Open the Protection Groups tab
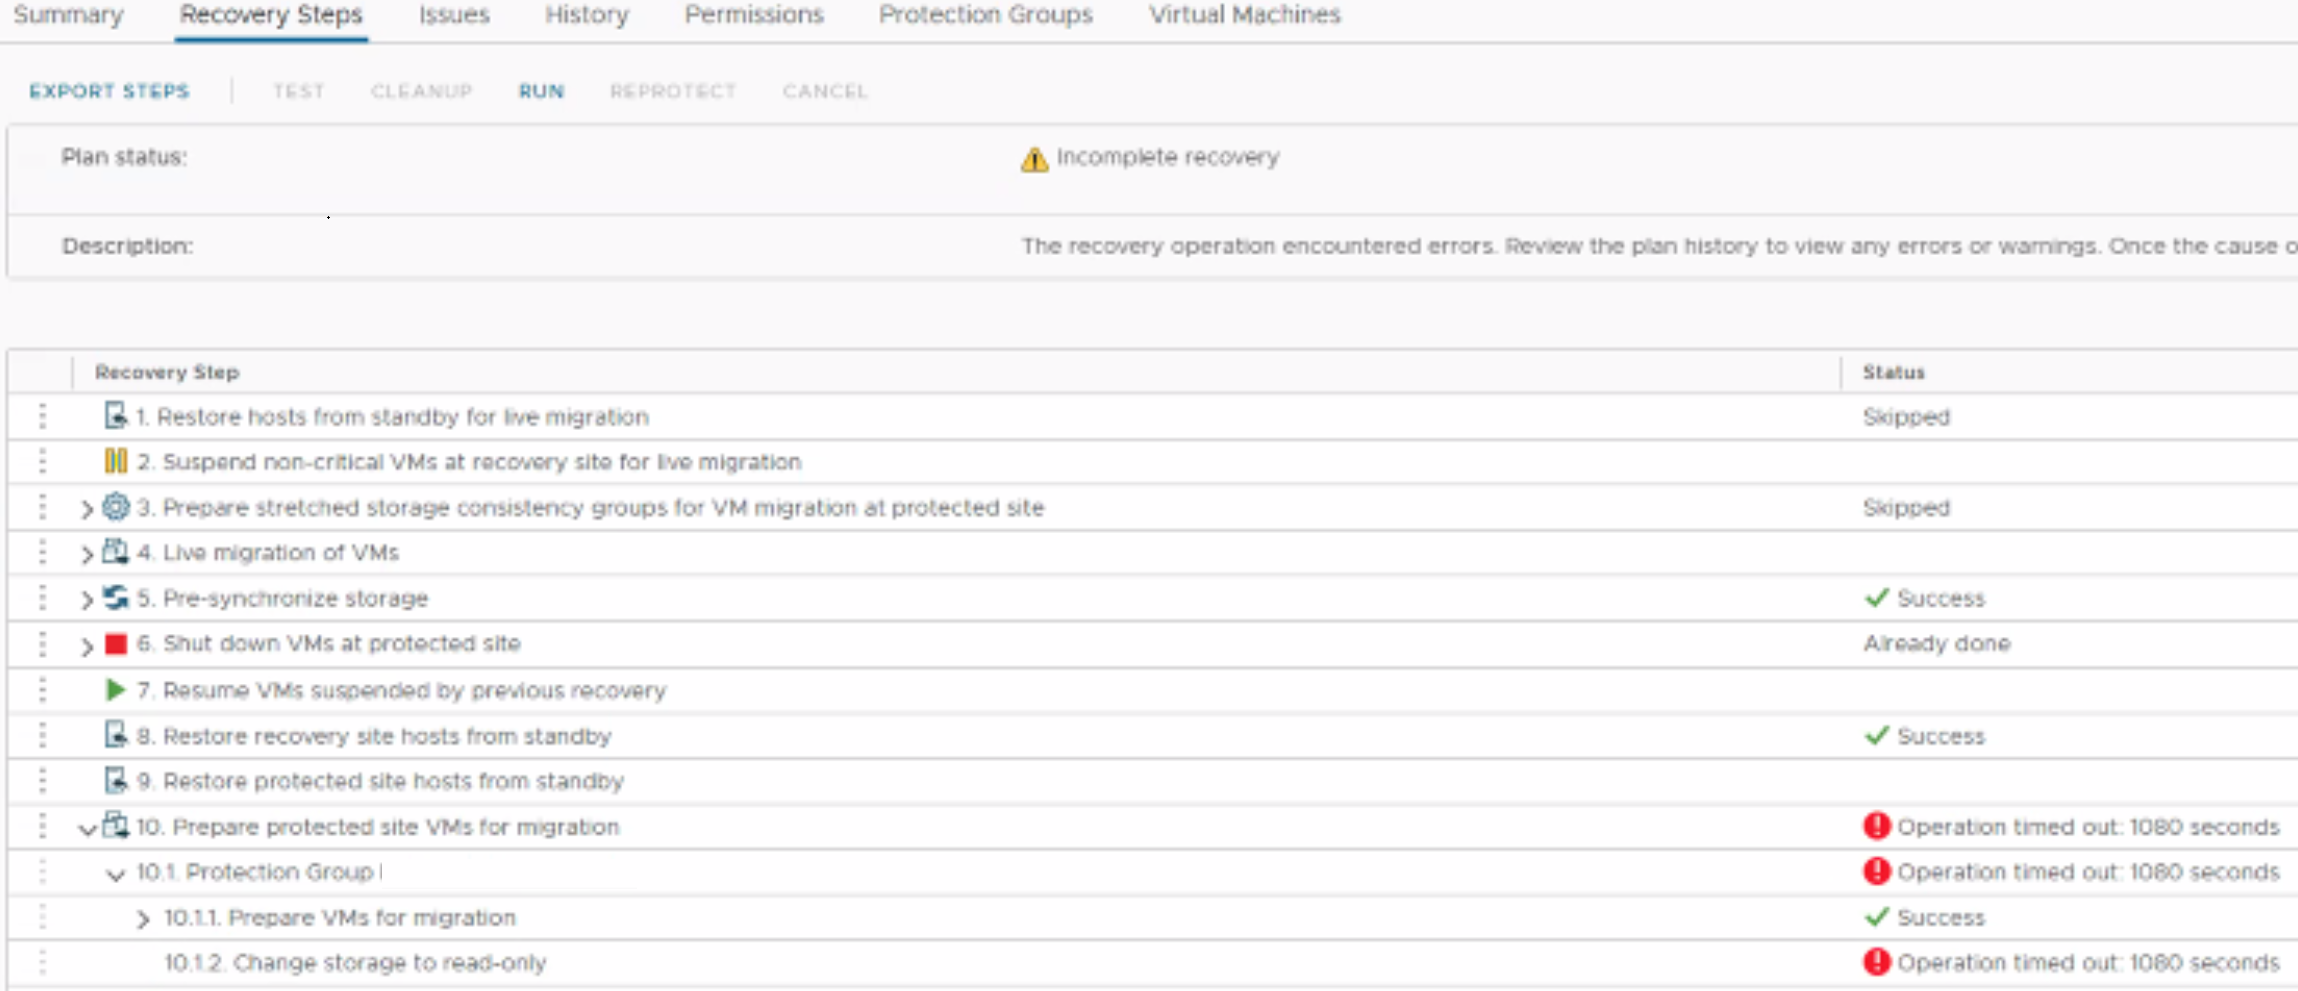This screenshot has width=2298, height=991. [x=985, y=15]
